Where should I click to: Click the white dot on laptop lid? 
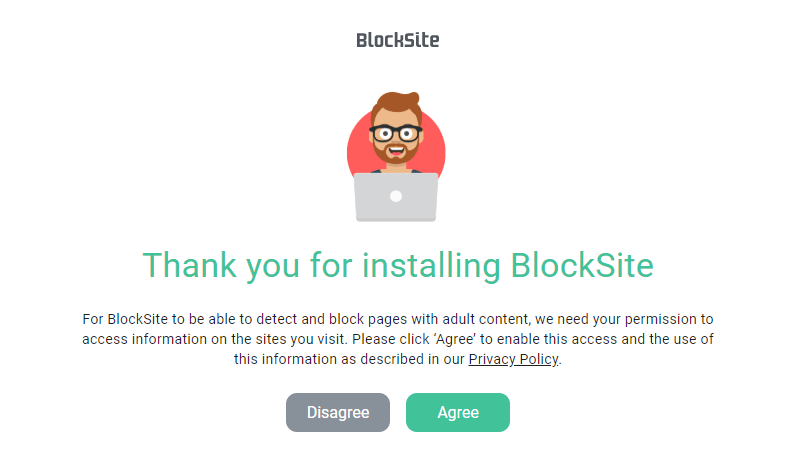(x=396, y=196)
